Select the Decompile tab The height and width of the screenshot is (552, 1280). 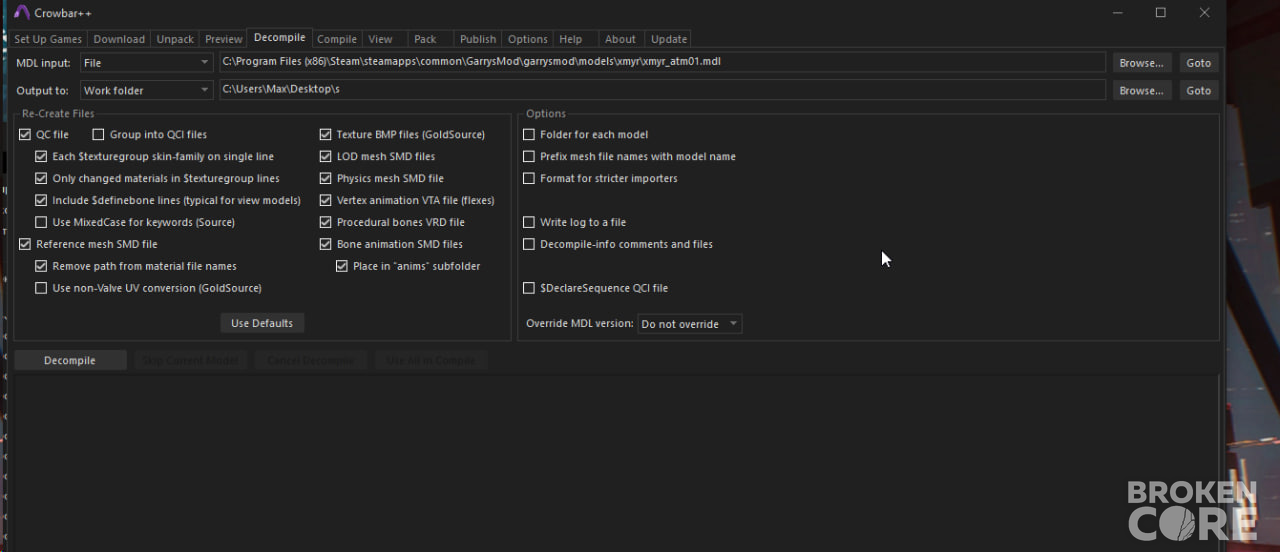(279, 37)
